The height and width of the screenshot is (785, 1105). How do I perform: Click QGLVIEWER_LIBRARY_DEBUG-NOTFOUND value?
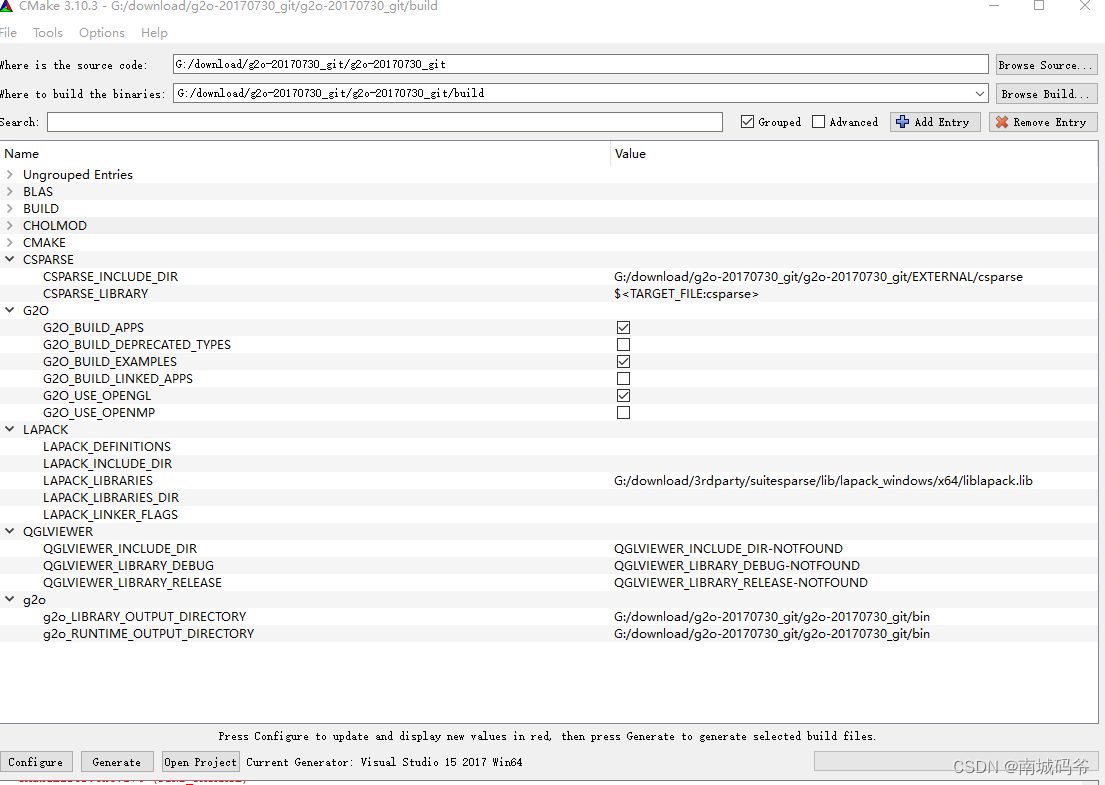pyautogui.click(x=737, y=565)
